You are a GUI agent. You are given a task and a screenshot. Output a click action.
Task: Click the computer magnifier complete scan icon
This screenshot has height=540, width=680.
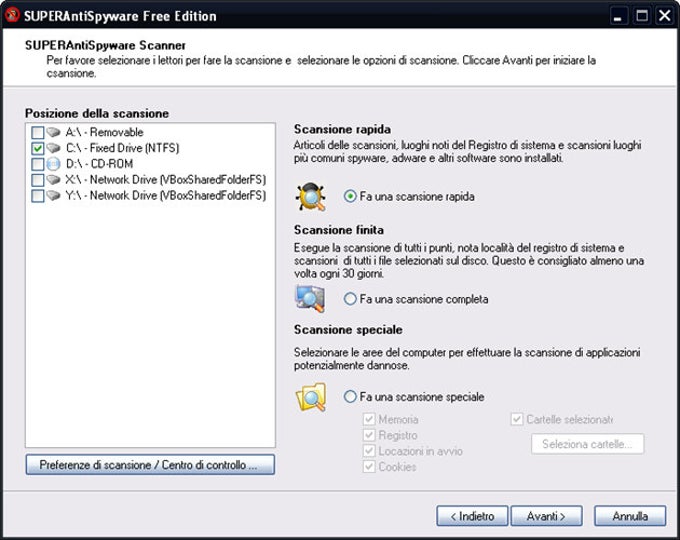[x=310, y=298]
